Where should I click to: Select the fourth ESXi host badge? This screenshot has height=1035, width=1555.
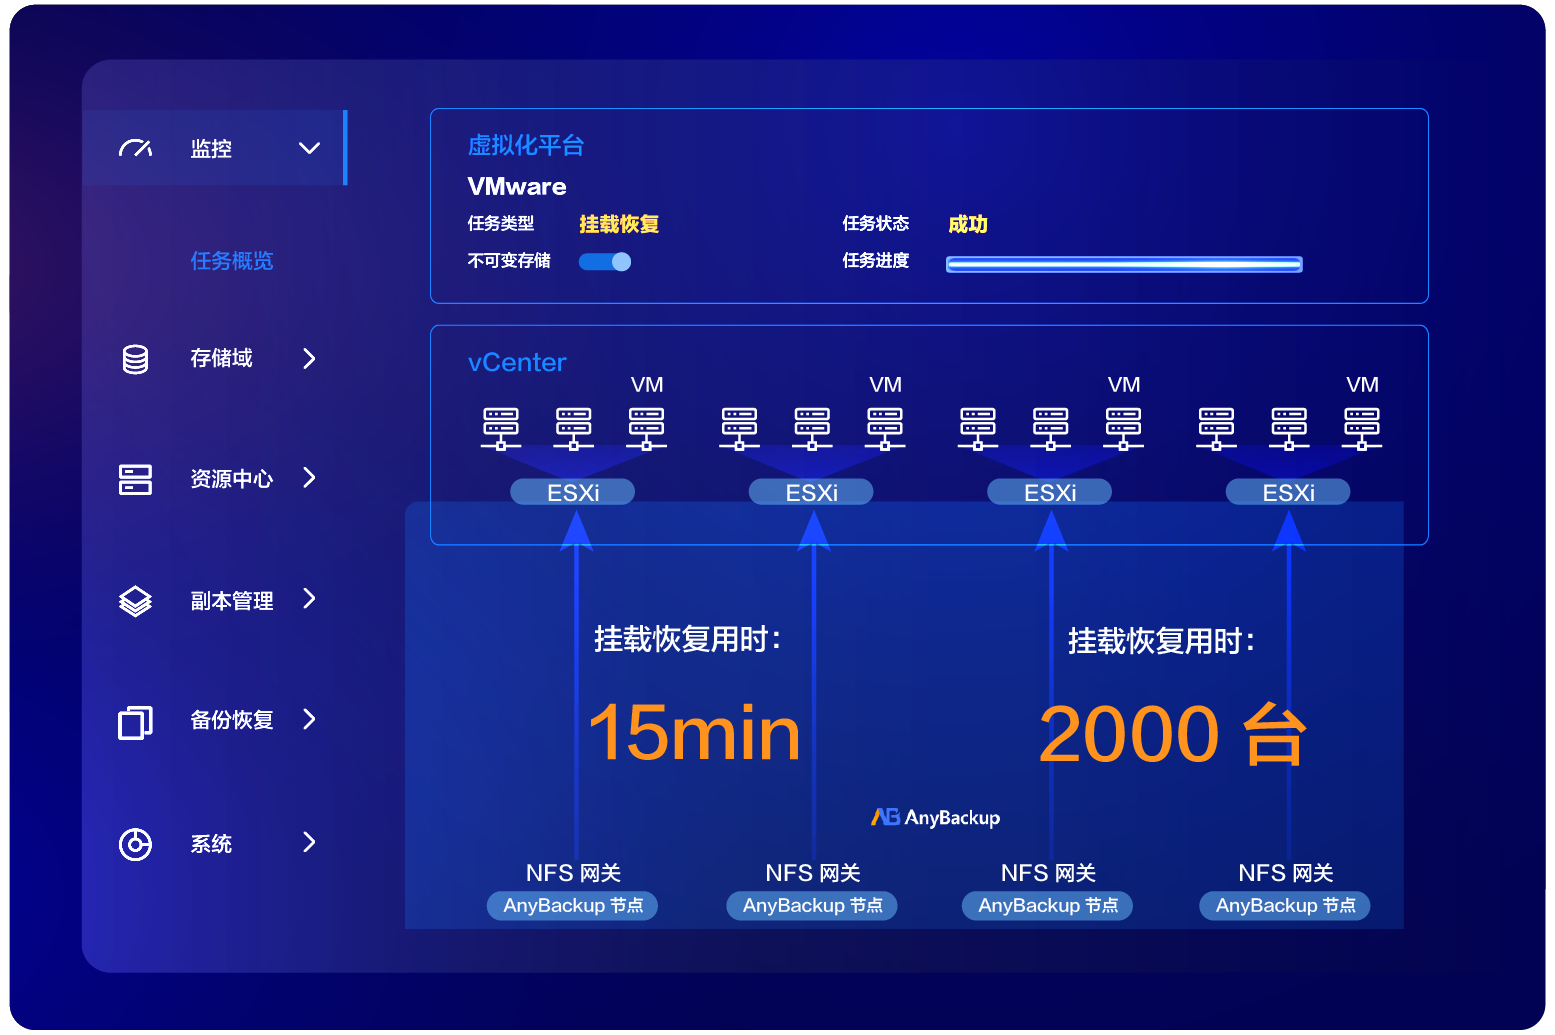(x=1288, y=492)
